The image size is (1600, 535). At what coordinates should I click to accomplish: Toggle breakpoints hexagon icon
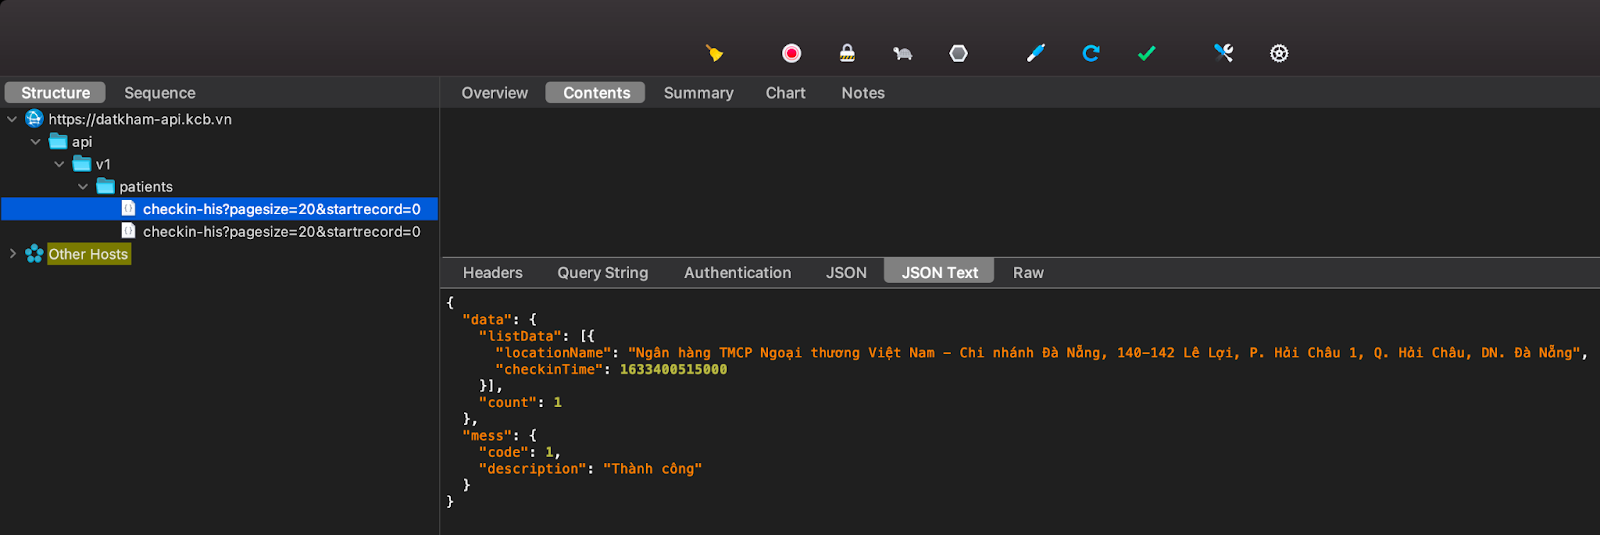click(x=958, y=53)
